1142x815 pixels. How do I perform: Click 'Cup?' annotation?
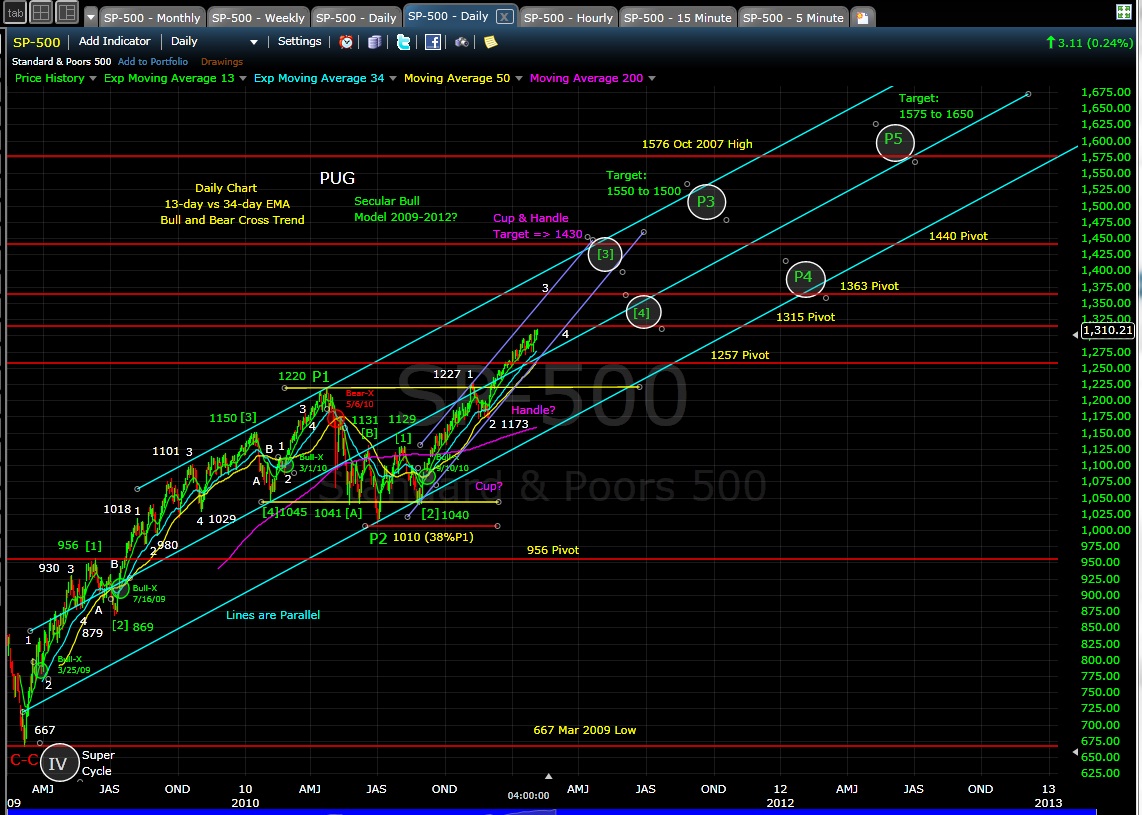[x=489, y=486]
